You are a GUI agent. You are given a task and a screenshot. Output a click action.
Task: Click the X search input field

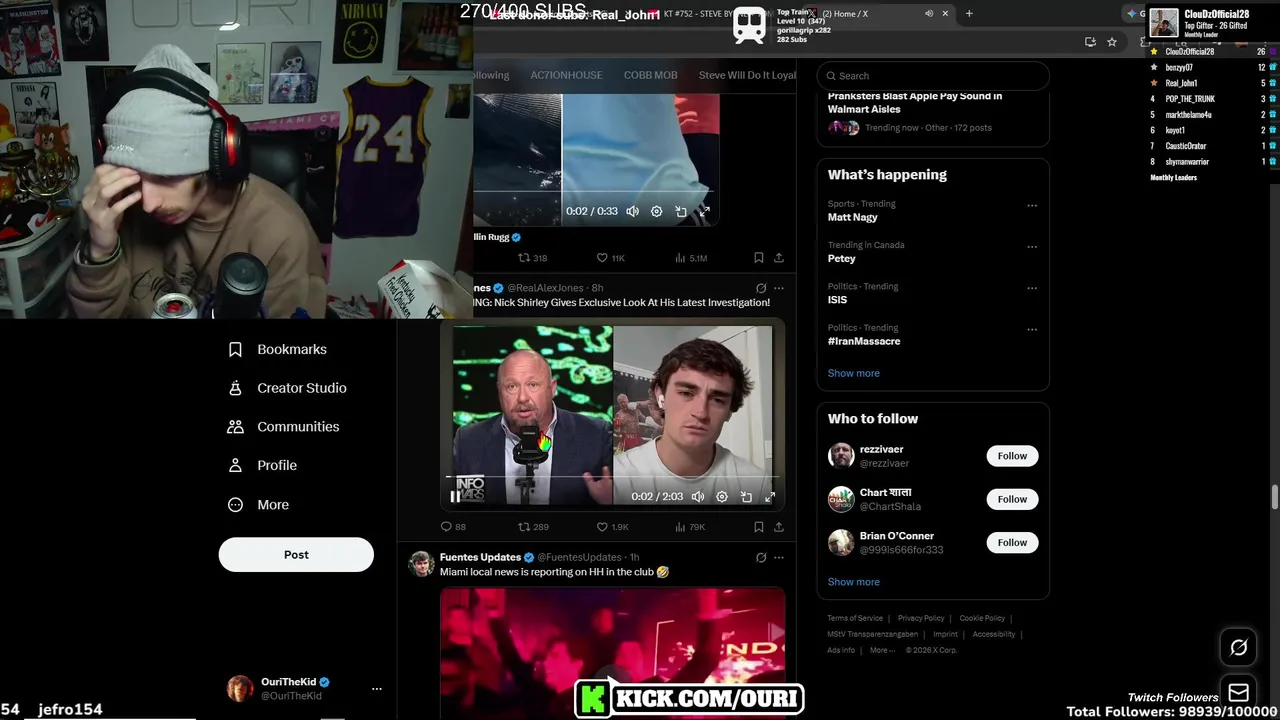tap(932, 76)
